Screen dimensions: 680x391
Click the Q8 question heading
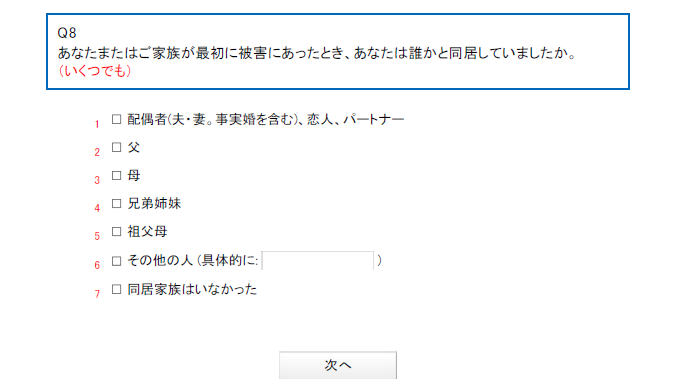coord(67,33)
